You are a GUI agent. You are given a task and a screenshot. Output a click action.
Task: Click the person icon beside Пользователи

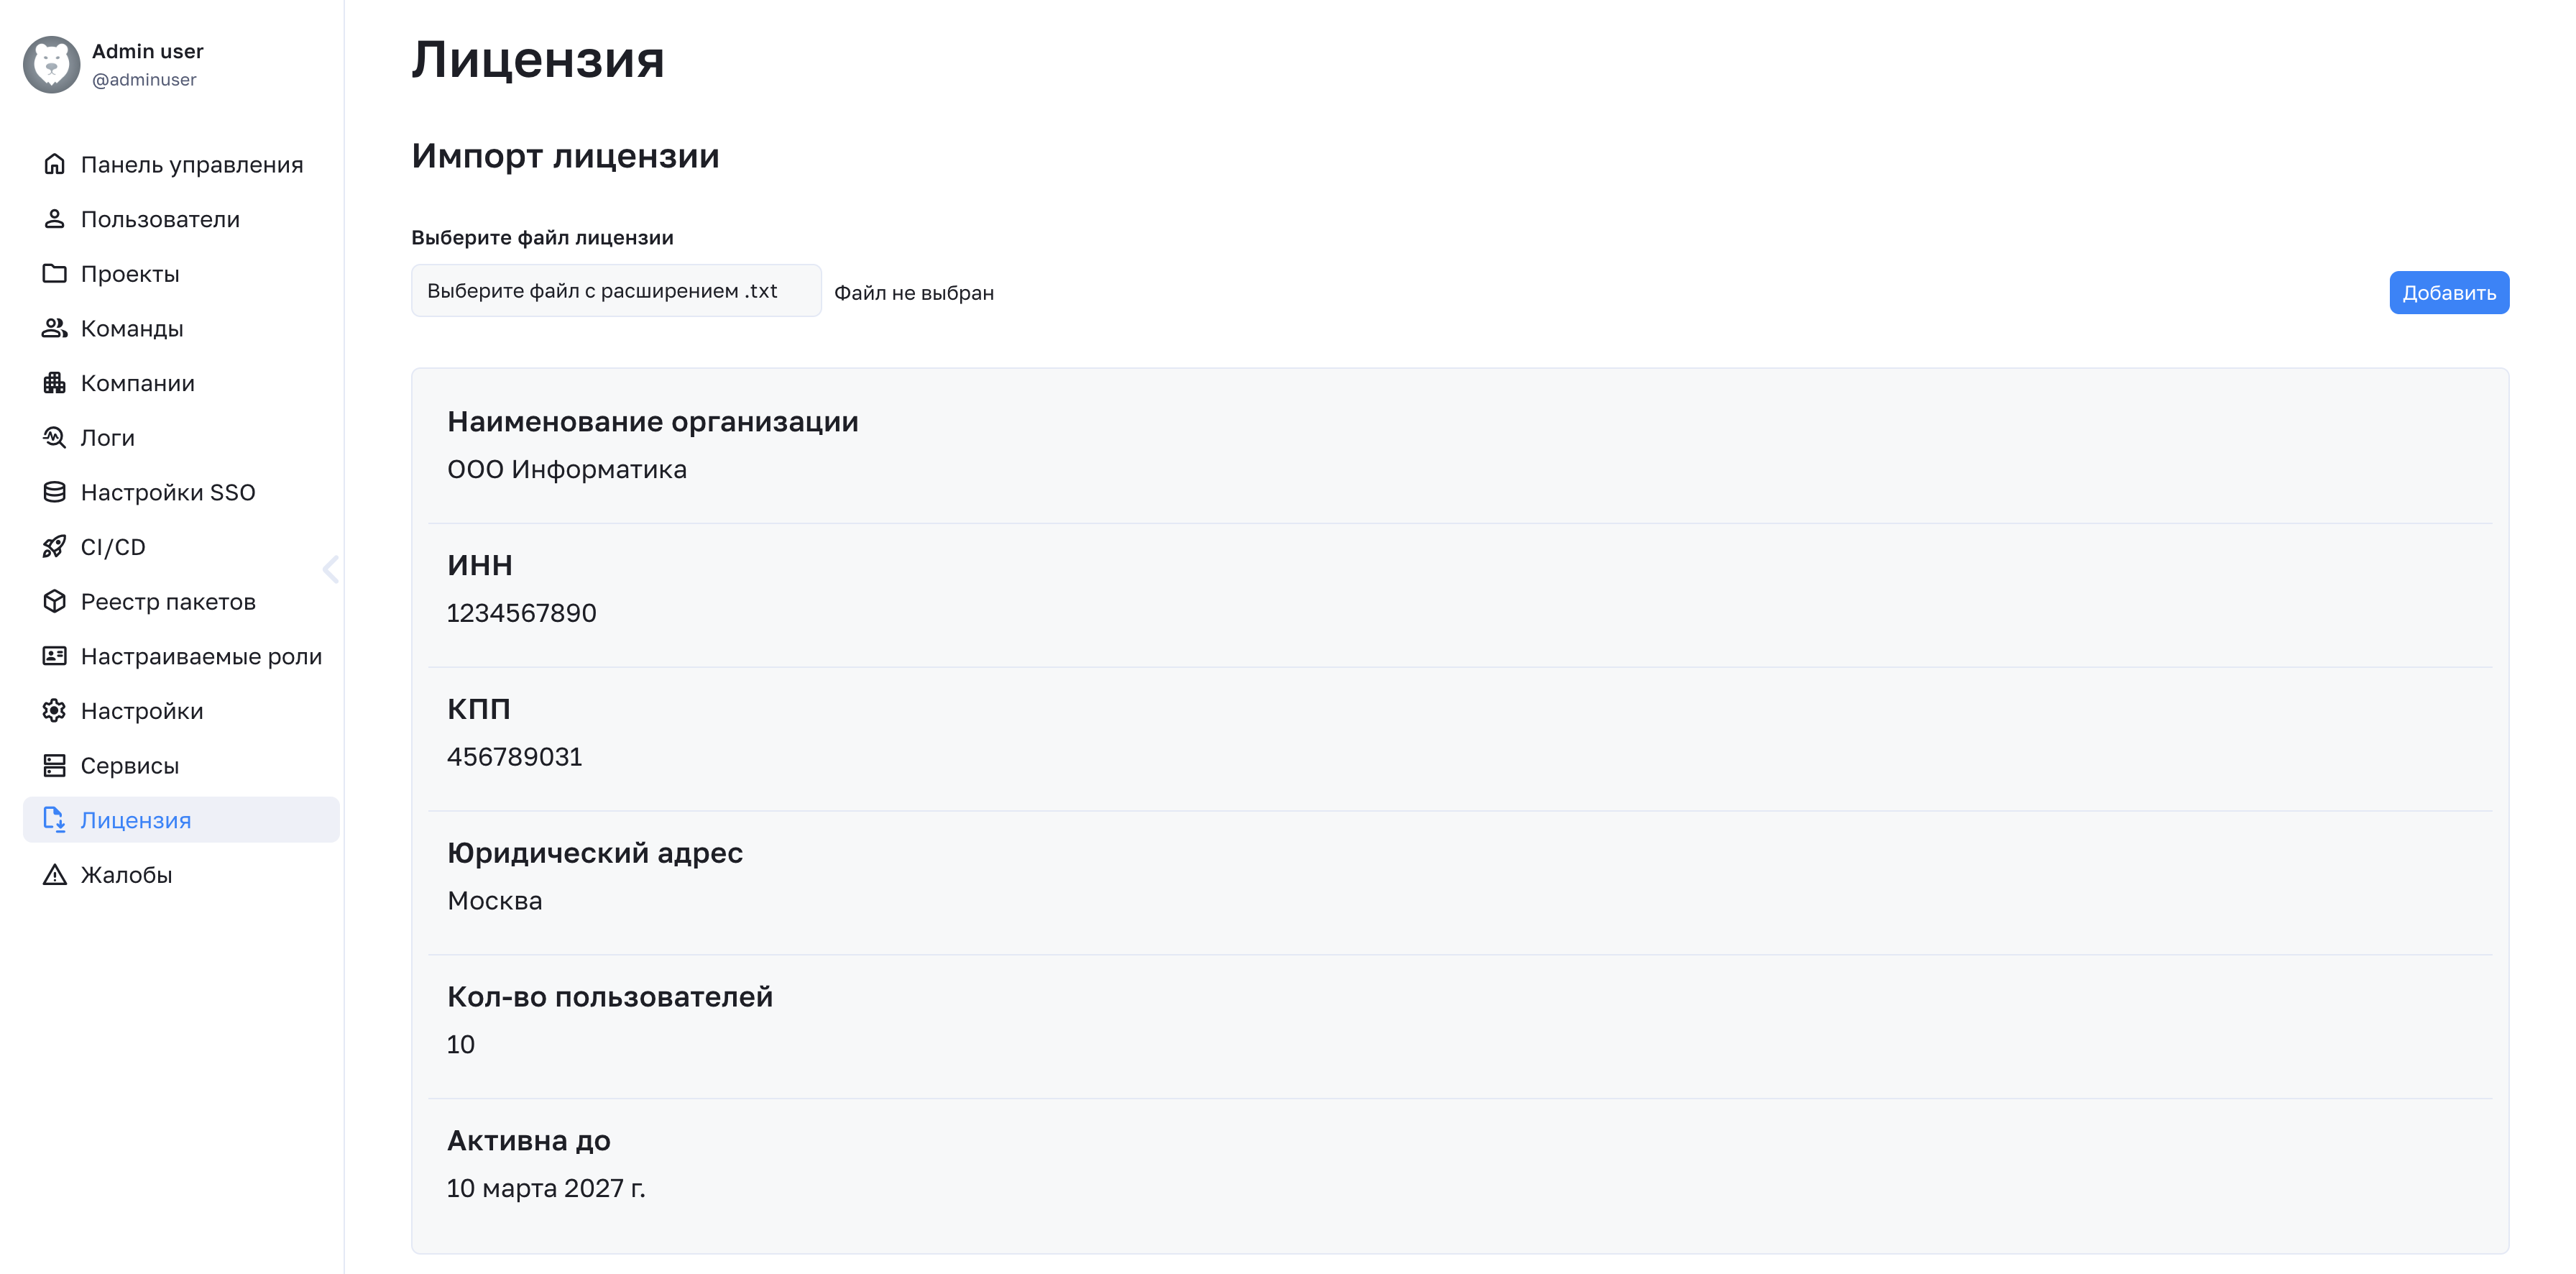(54, 219)
